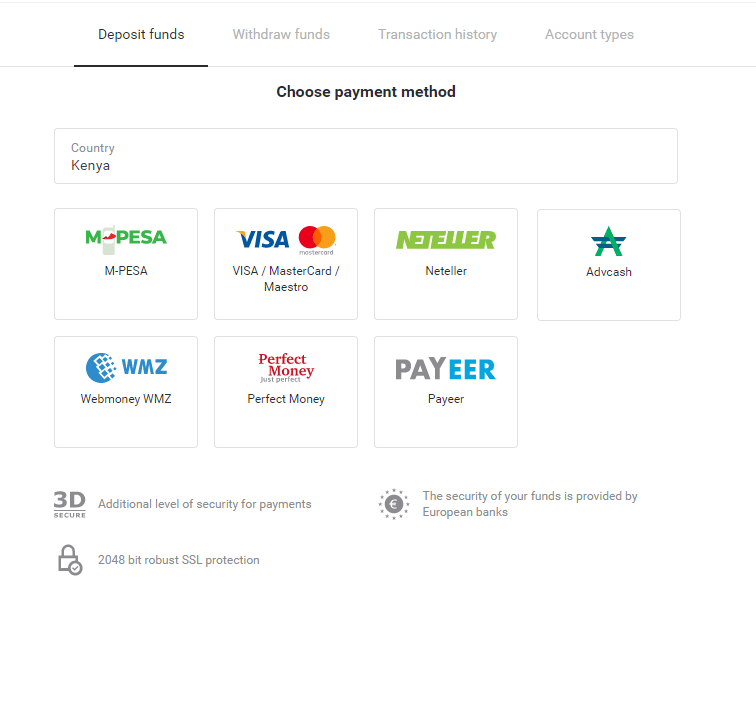Open the Transaction history tab
The height and width of the screenshot is (702, 756).
click(x=437, y=34)
